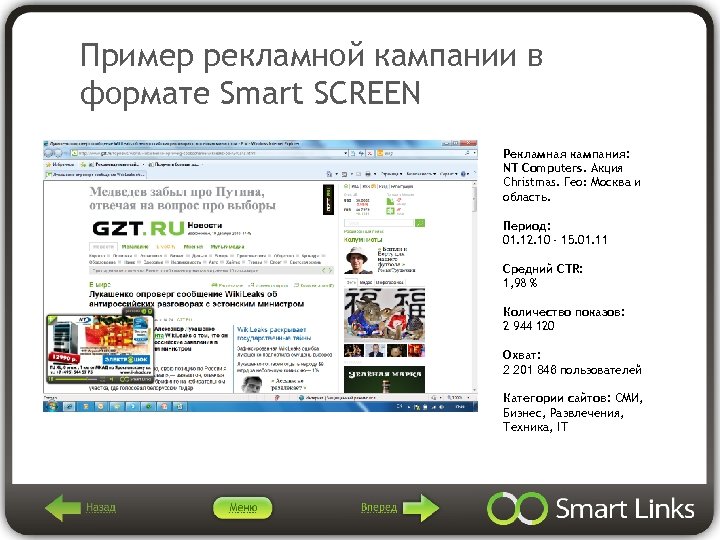Select the Период: label
This screenshot has width=720, height=540.
click(526, 225)
